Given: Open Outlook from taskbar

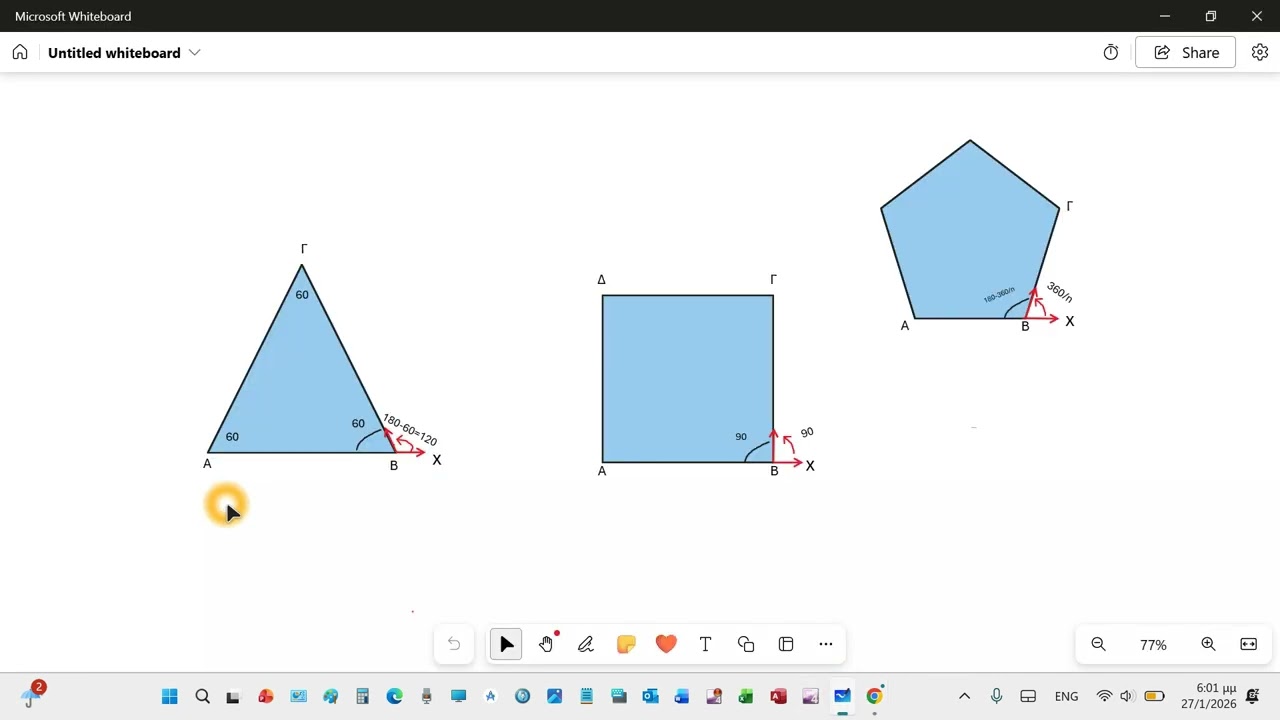Looking at the screenshot, I should [x=650, y=696].
